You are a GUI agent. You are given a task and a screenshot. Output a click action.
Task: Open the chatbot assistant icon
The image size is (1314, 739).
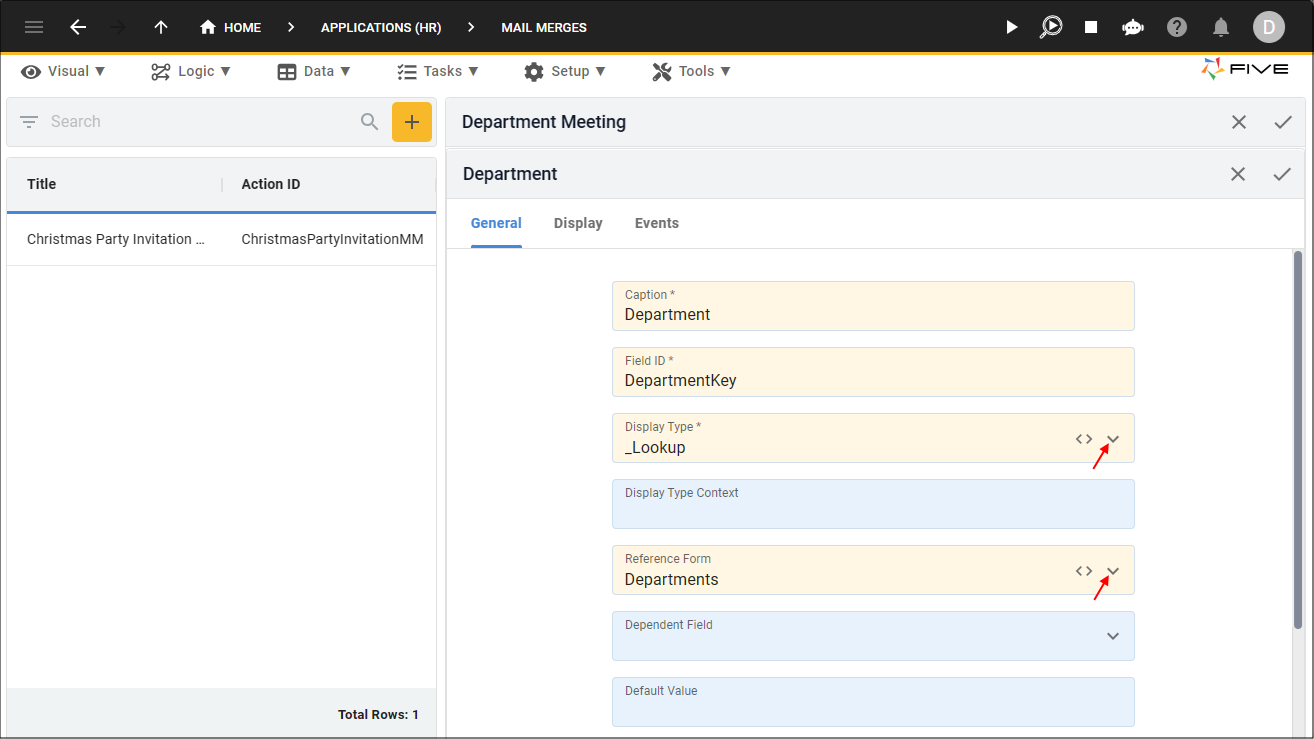point(1133,27)
